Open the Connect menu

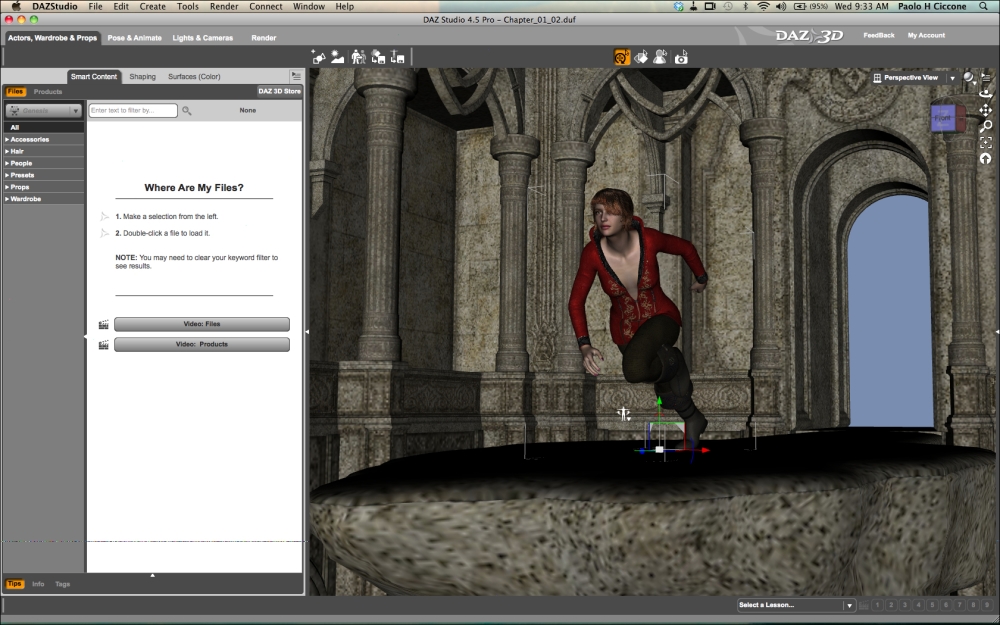click(265, 6)
